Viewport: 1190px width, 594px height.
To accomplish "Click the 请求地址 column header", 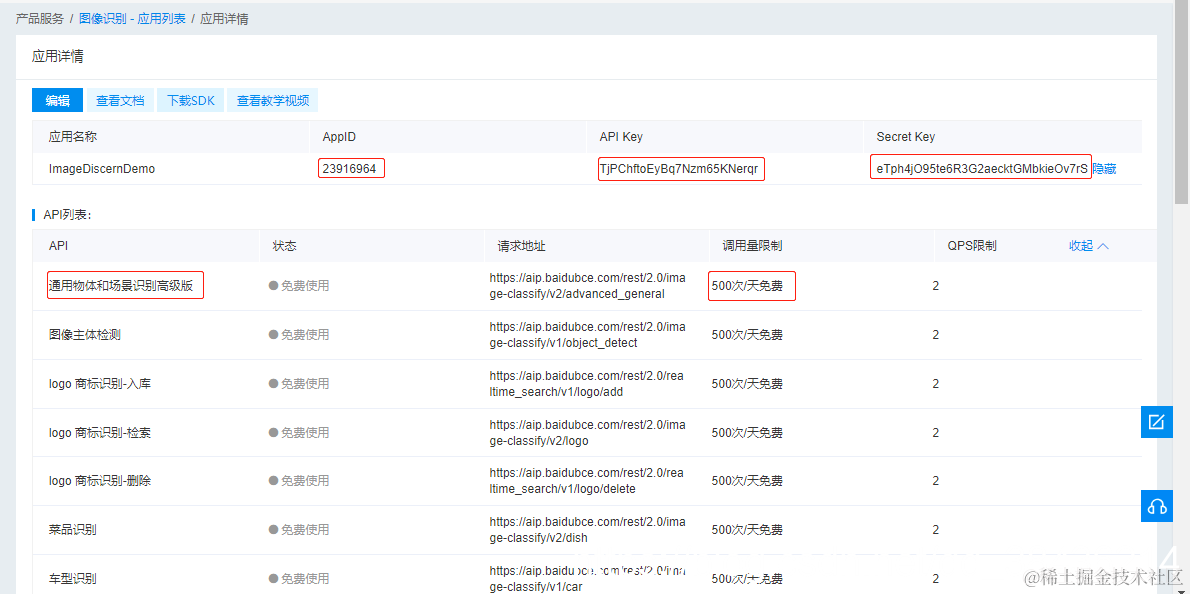I will coord(521,246).
